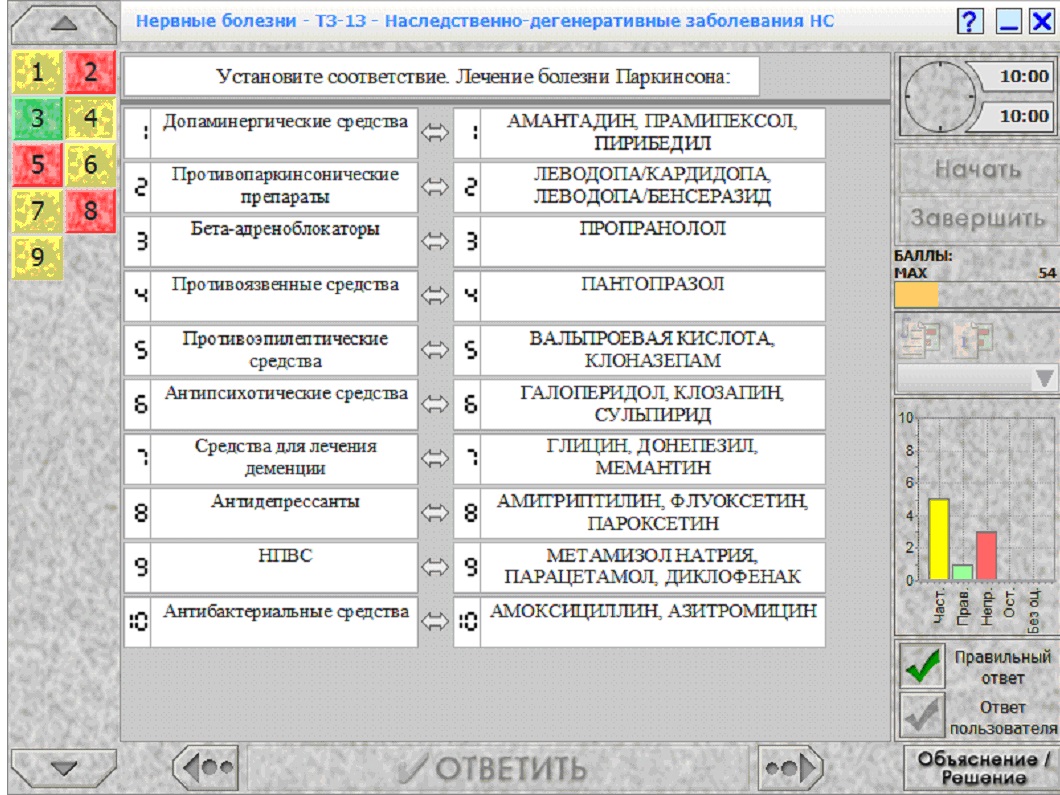Select ВАЛЬПРОЕВАЯ КИСЛОТА answer cell

640,350
